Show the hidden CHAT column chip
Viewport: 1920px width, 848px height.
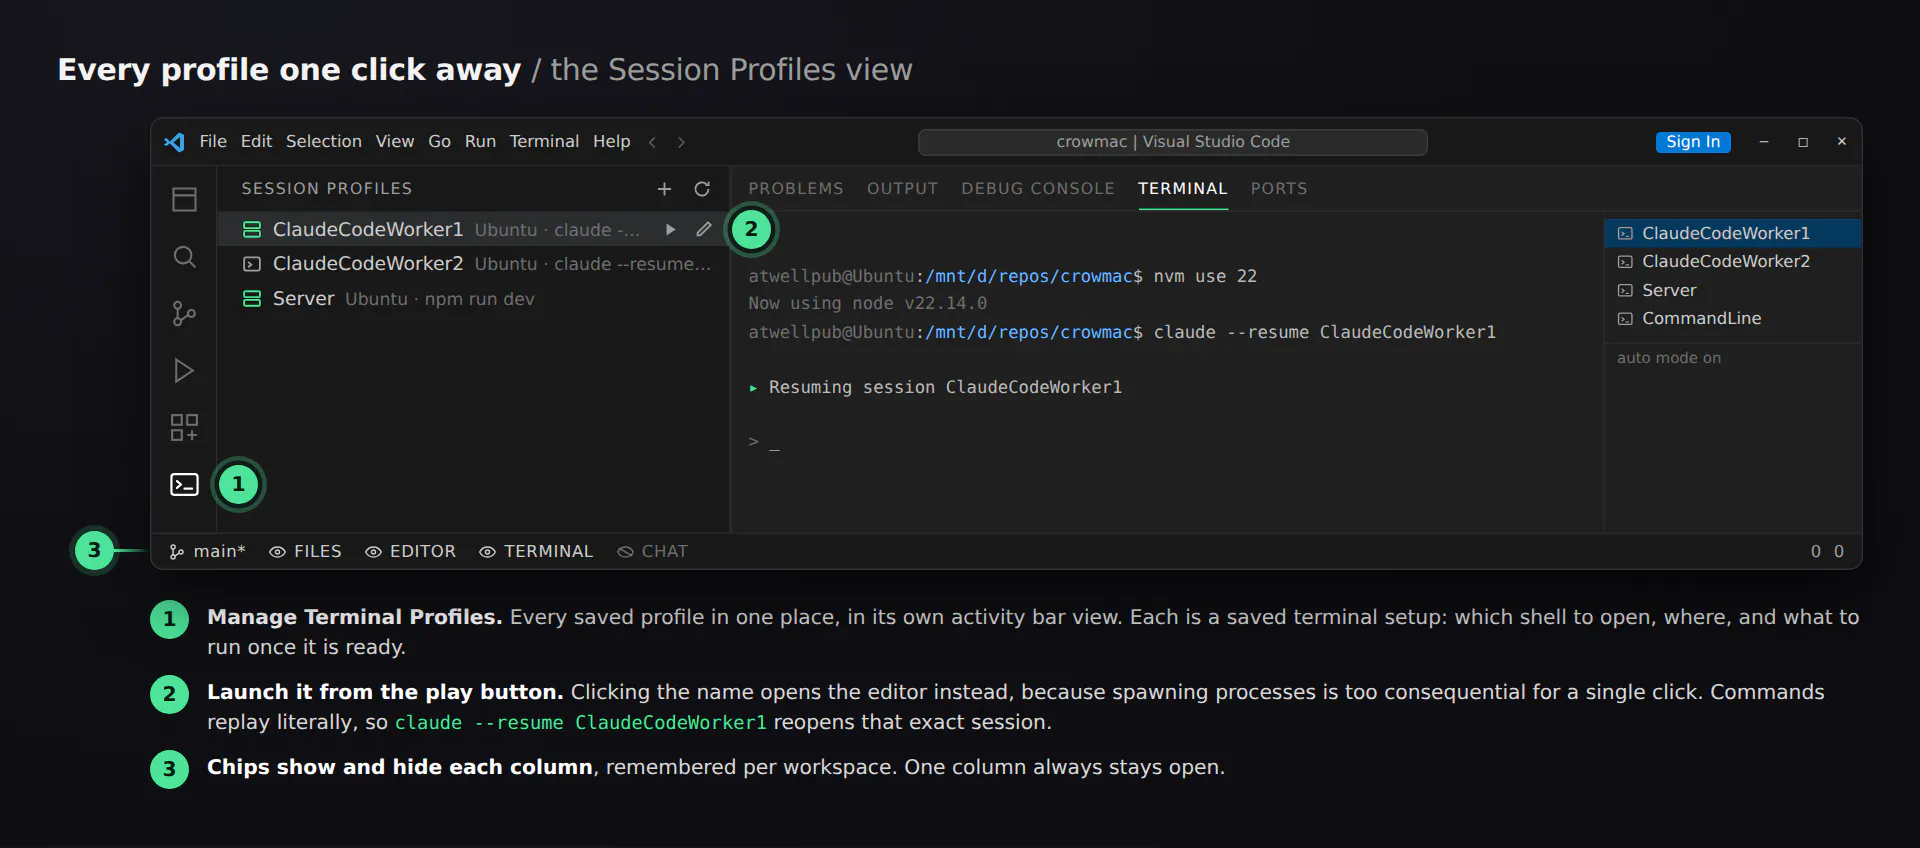click(x=653, y=552)
